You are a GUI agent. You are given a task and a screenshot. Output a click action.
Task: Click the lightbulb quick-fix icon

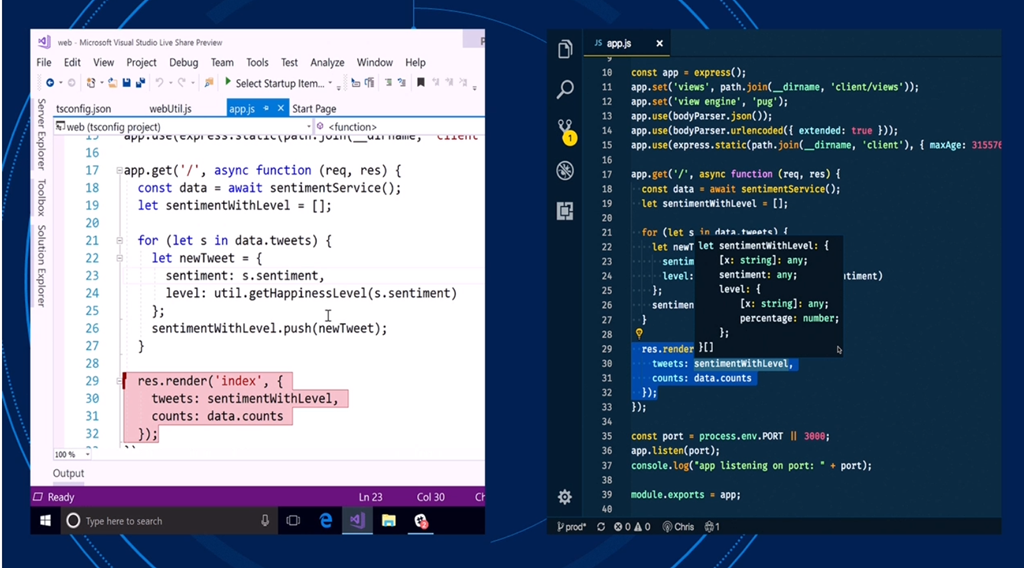[638, 334]
